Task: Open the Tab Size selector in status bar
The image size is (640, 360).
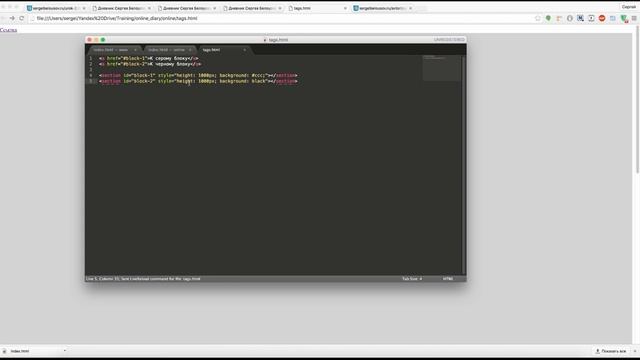Action: click(x=412, y=279)
